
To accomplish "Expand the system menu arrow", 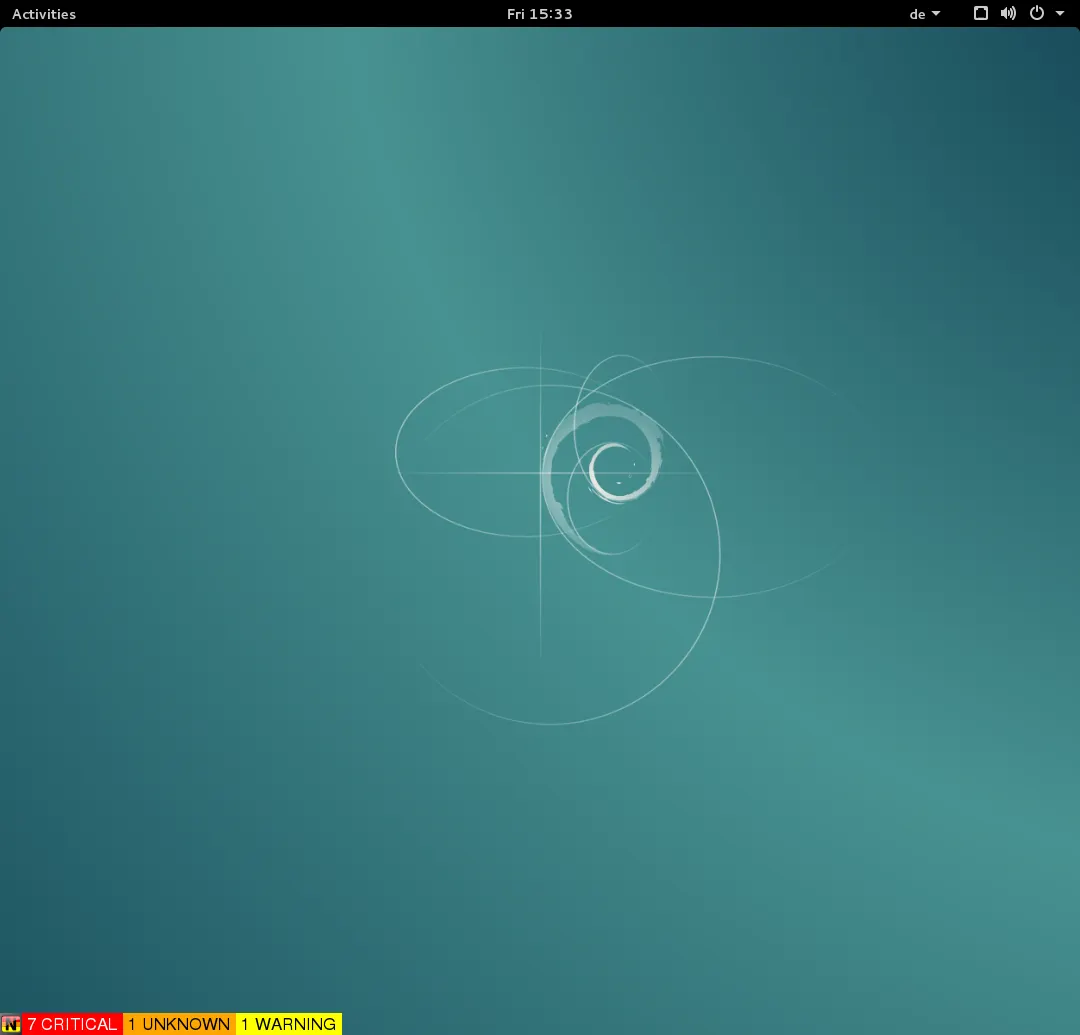I will [x=1060, y=13].
